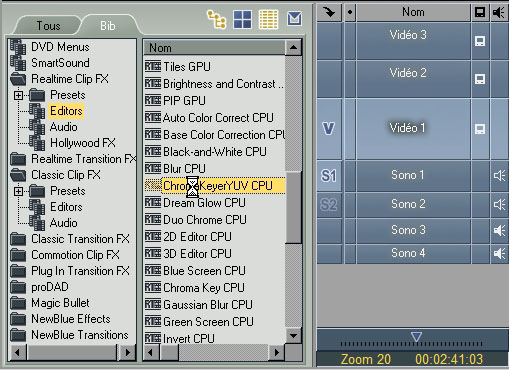Click the envelope icon in library toolbar
Screen dimensions: 509x370
click(x=295, y=18)
